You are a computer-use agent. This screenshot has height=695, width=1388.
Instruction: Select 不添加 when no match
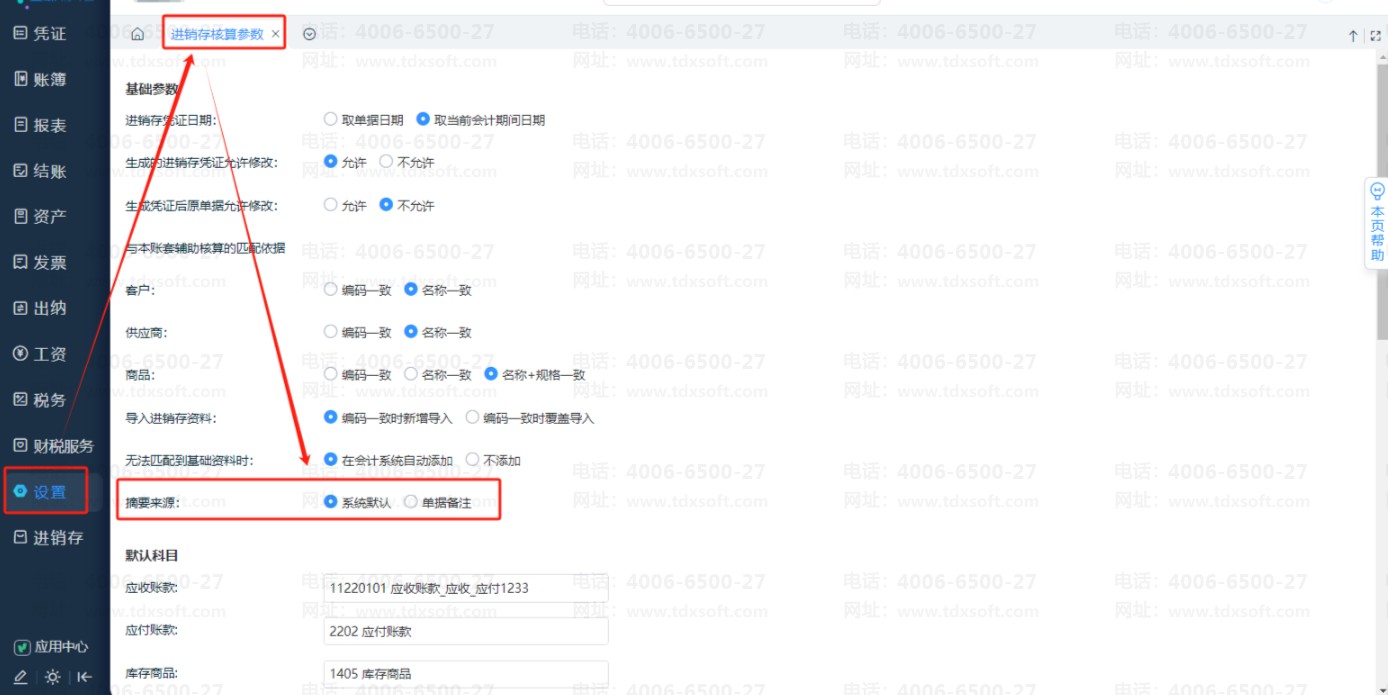pyautogui.click(x=493, y=461)
